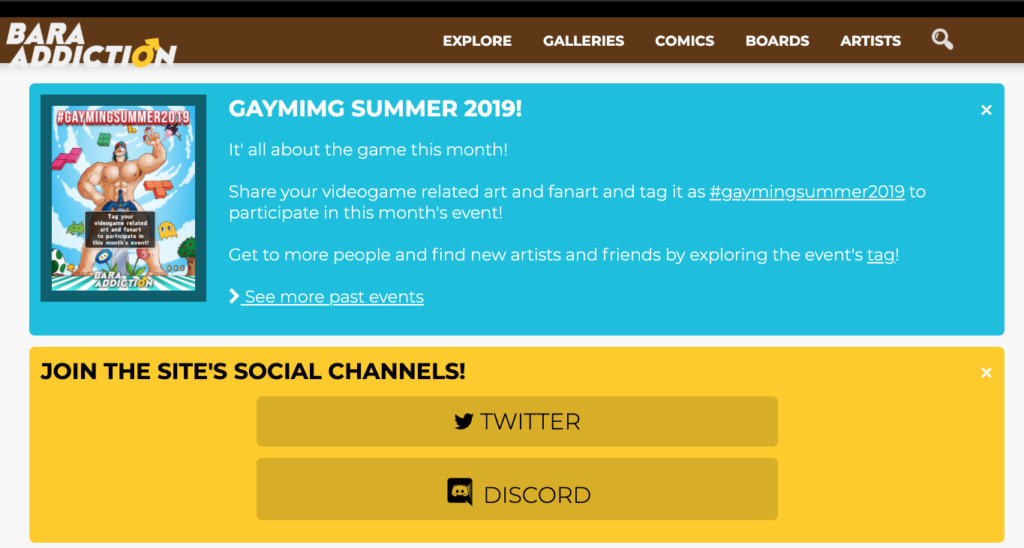Click the Bara Addiction logo
Viewport: 1024px width, 548px height.
click(x=91, y=44)
